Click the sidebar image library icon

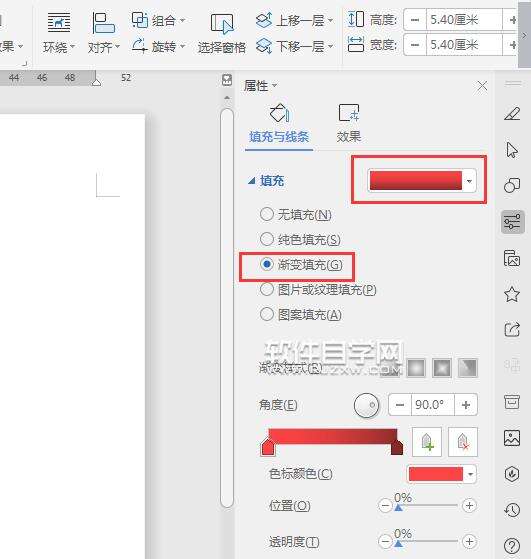point(512,258)
